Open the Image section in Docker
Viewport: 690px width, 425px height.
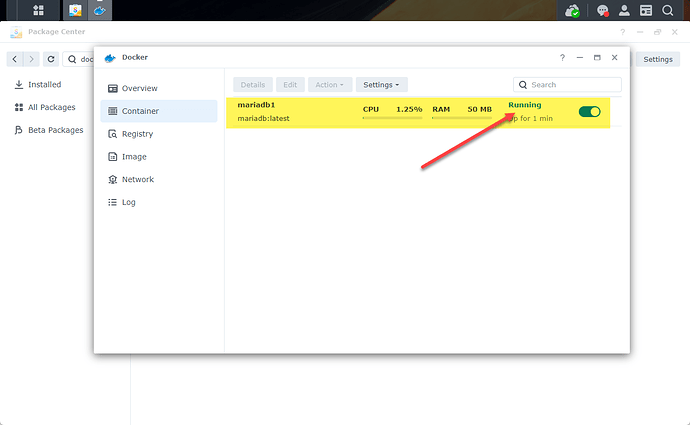[159, 157]
